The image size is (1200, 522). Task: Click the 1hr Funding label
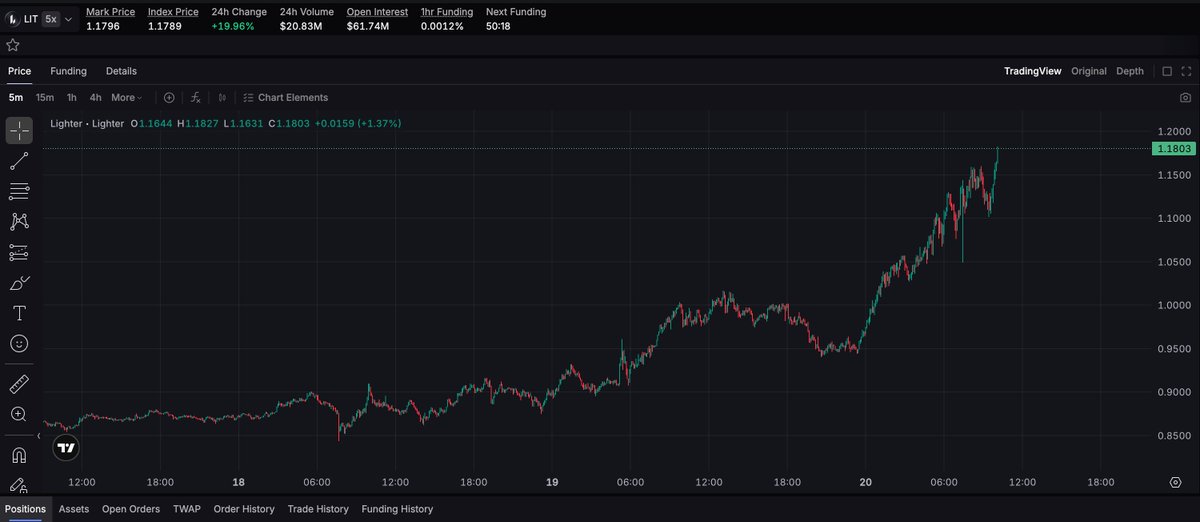point(446,12)
